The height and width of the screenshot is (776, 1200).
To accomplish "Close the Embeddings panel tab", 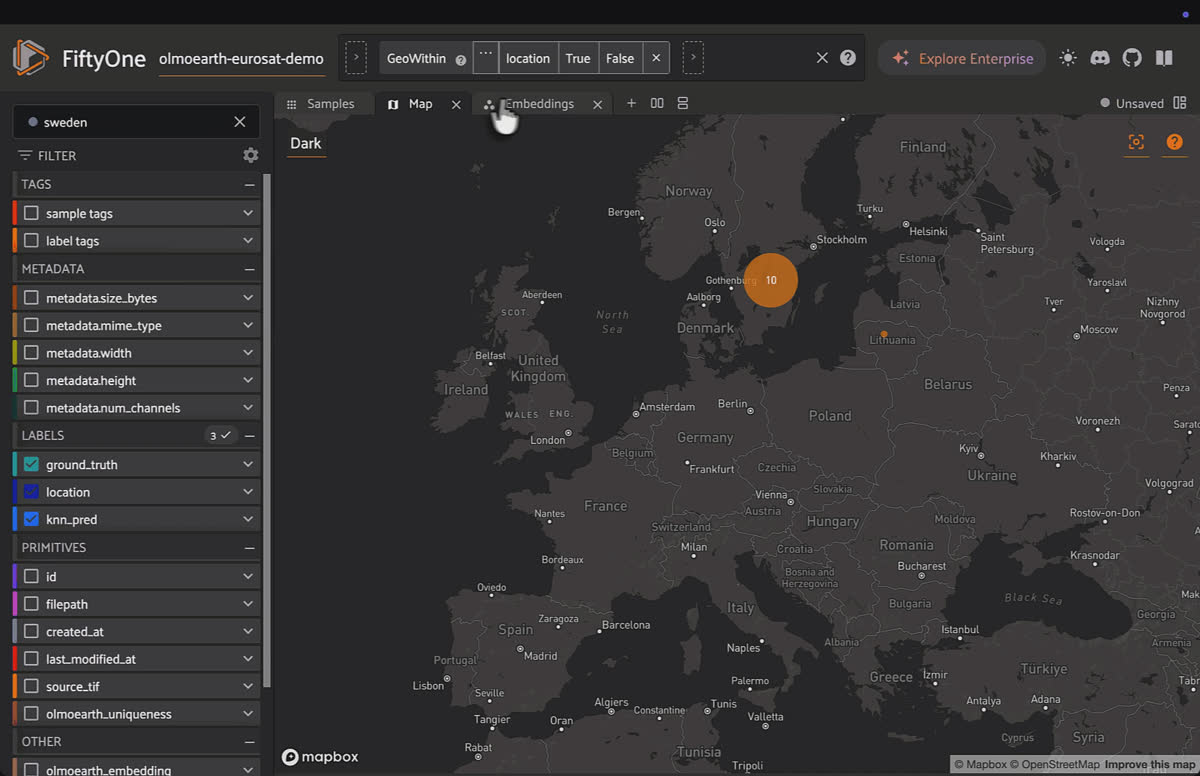I will pyautogui.click(x=598, y=104).
